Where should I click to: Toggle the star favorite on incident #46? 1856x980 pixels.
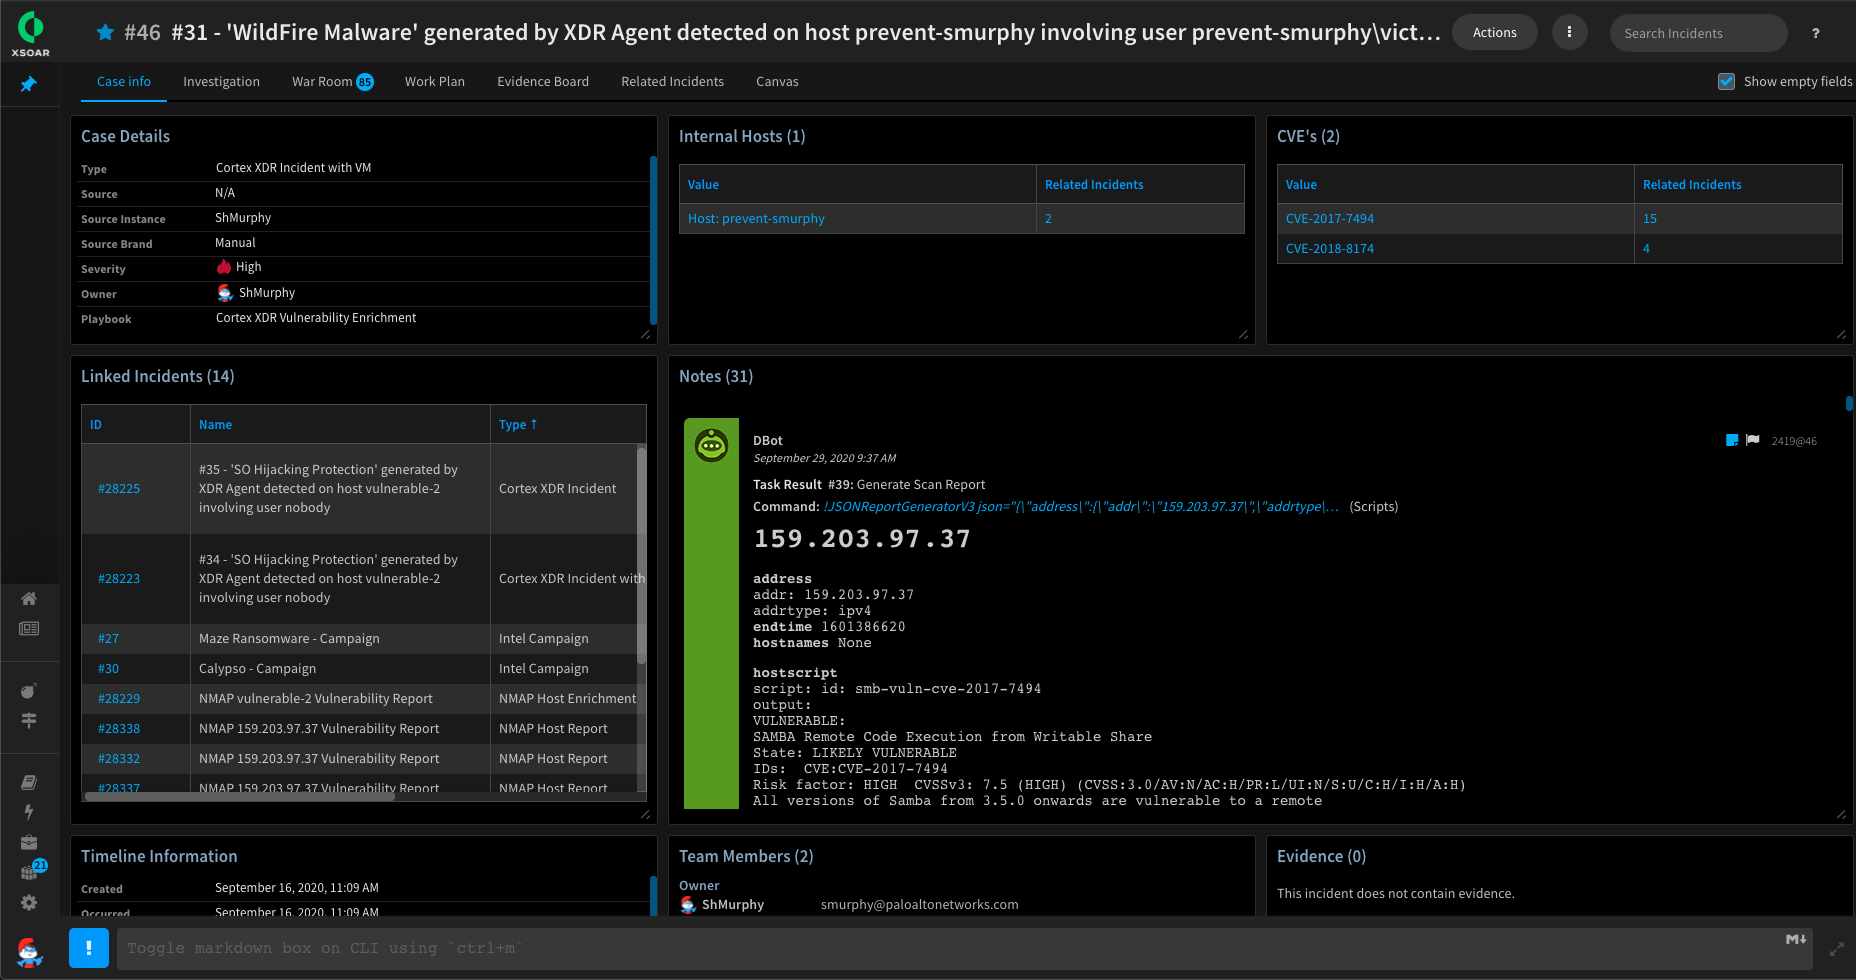105,33
